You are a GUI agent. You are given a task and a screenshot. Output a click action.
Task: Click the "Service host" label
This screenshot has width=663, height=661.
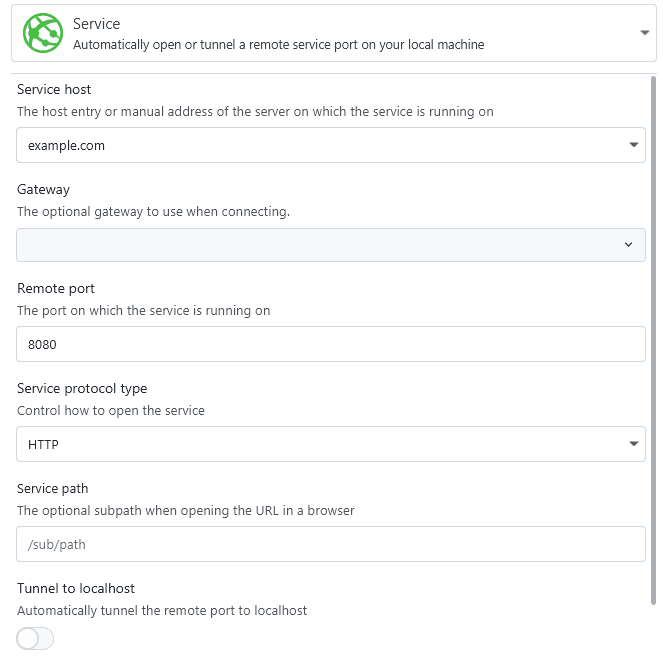54,90
